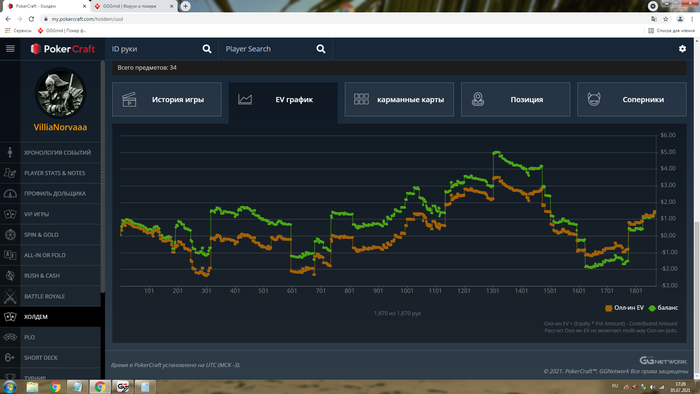Switch to карманные карты tab

click(399, 100)
